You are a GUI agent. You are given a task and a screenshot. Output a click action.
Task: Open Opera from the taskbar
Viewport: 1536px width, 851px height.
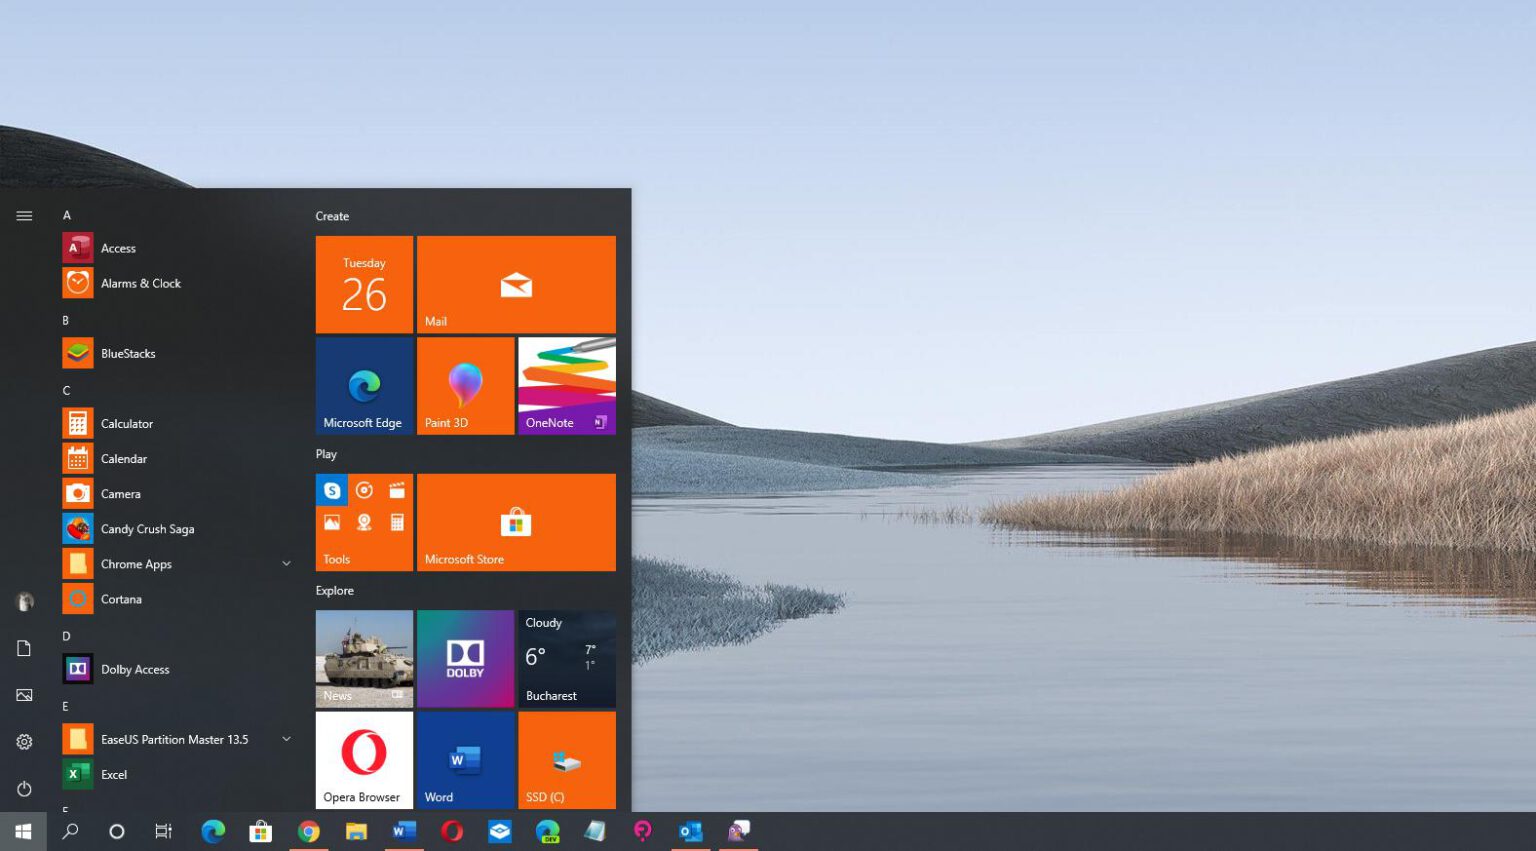coord(452,831)
